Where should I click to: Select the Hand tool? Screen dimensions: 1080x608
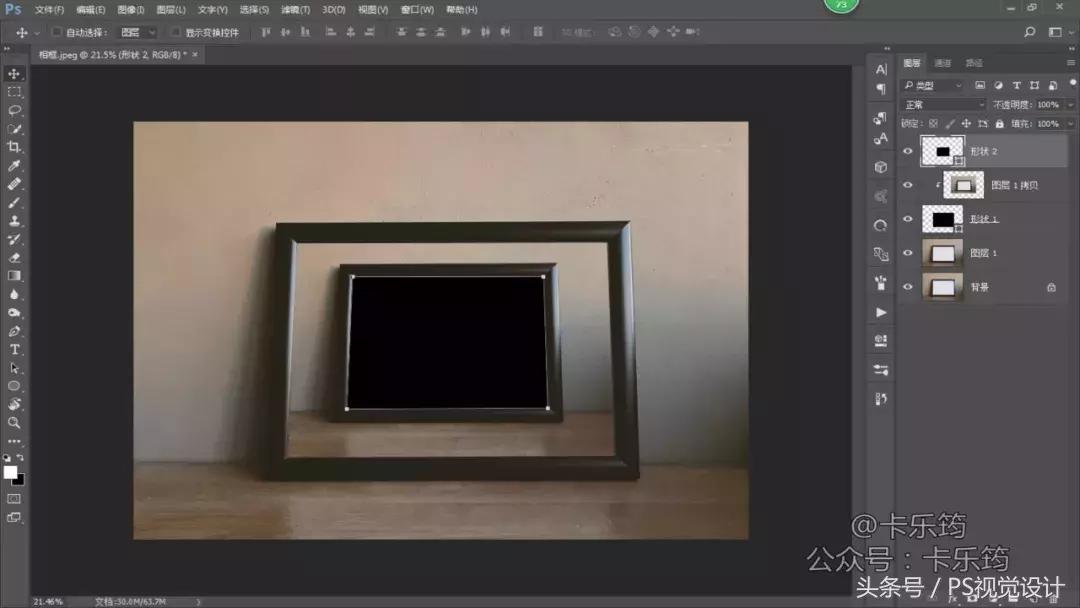tap(14, 405)
